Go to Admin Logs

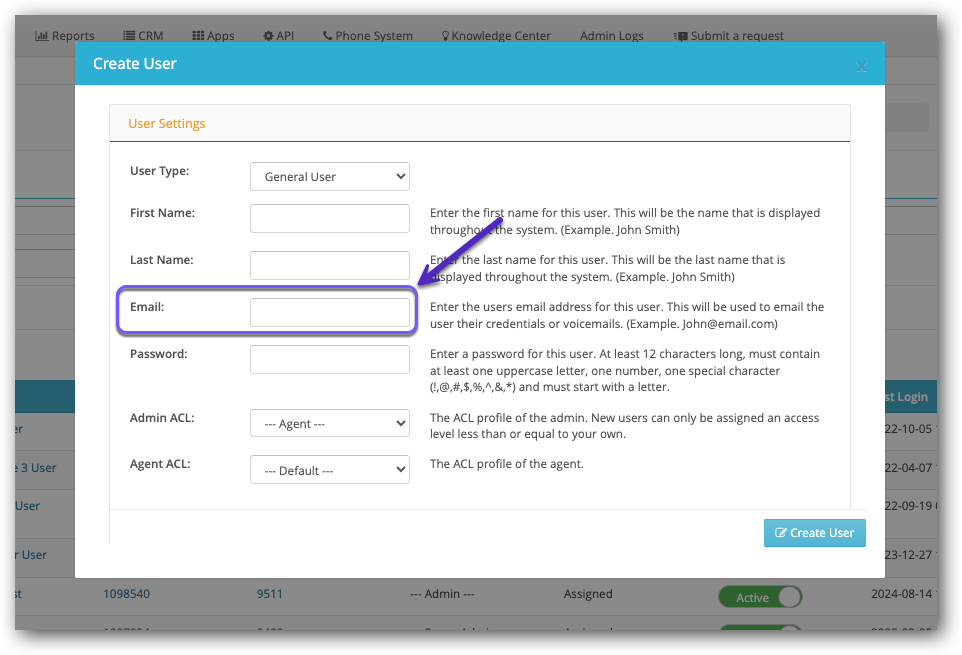tap(612, 36)
